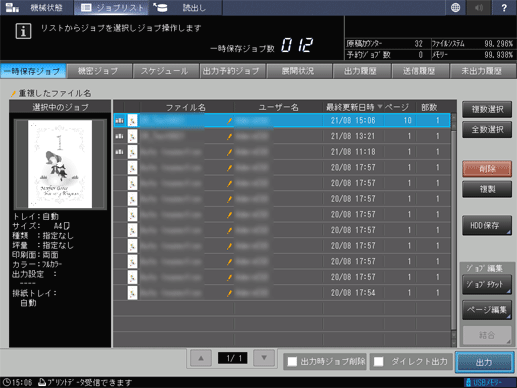
Task: Click the メモリー 99.938% value
Action: [x=499, y=55]
